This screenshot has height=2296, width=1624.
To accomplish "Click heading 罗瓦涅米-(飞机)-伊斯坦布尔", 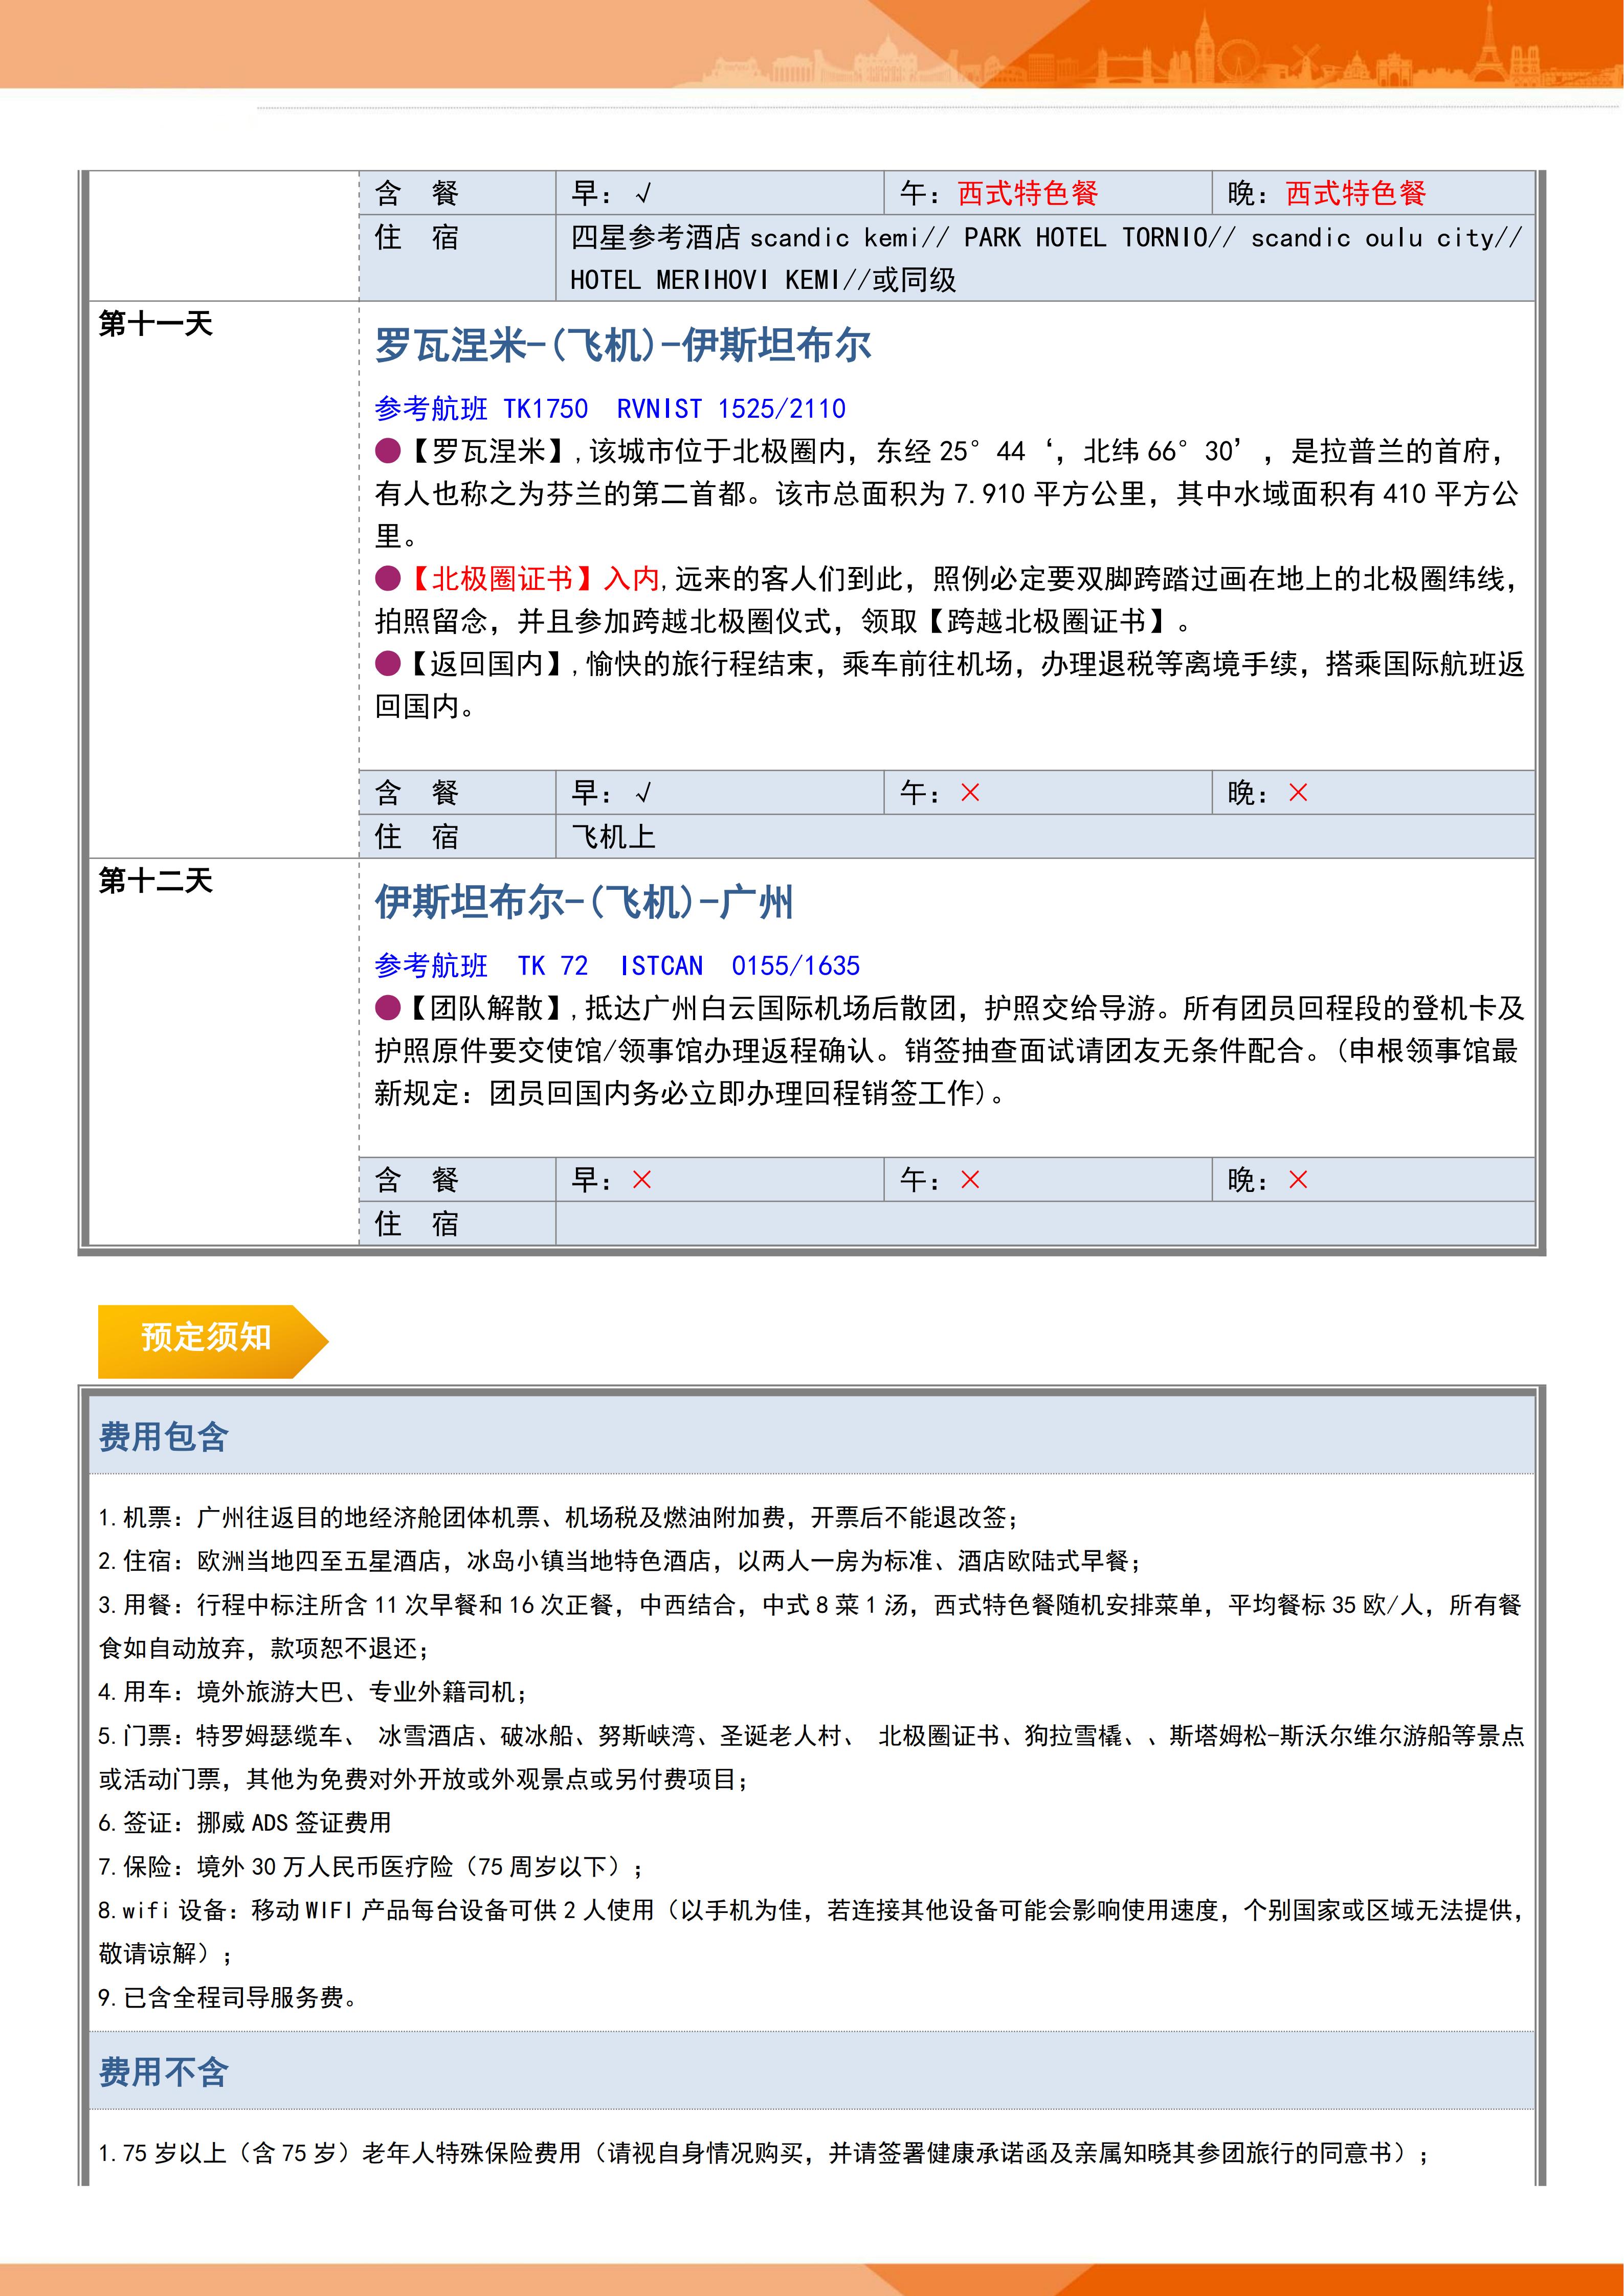I will pos(622,346).
